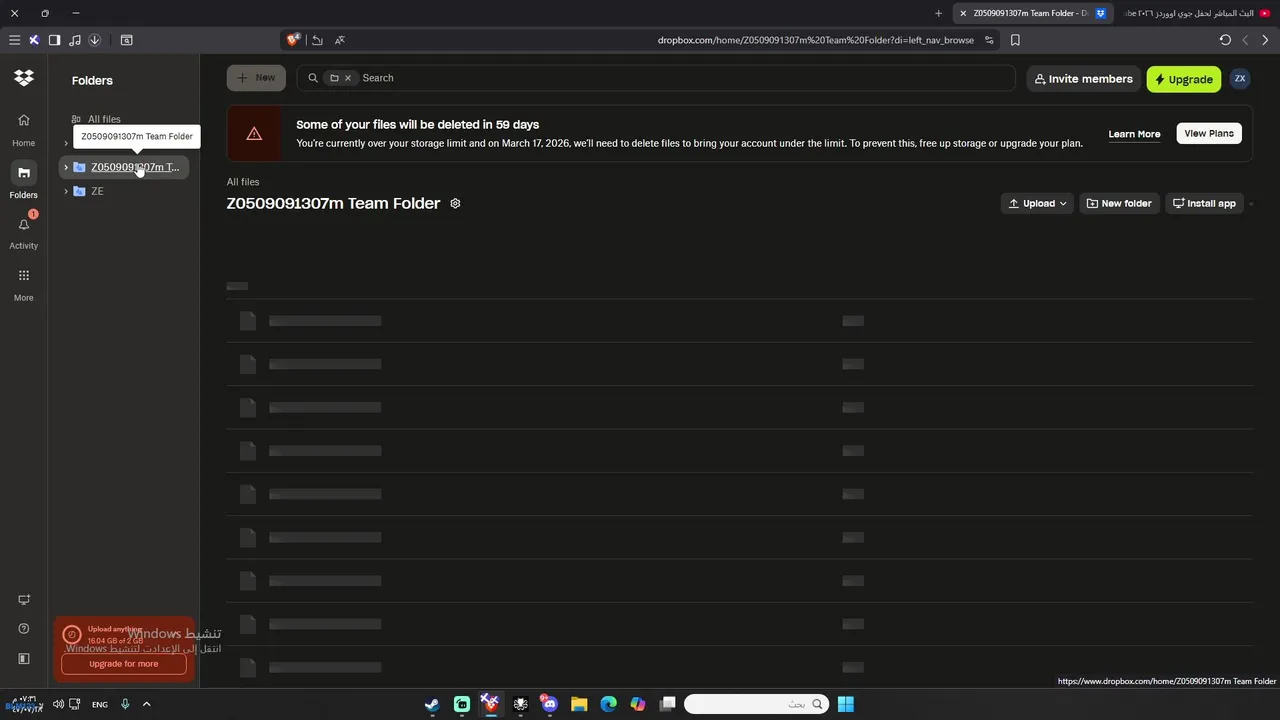The height and width of the screenshot is (720, 1280).
Task: Click the Windows Start button
Action: click(x=846, y=704)
